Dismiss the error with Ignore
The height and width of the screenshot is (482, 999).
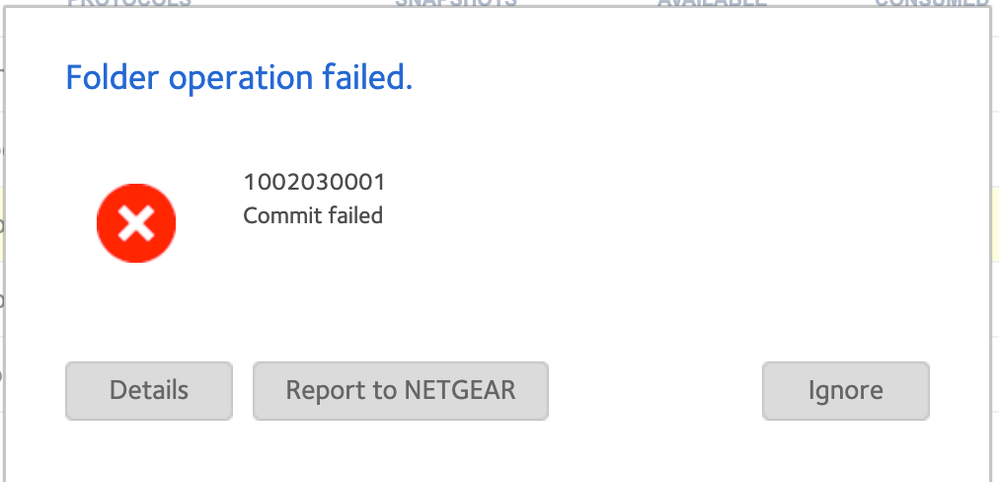(x=845, y=390)
